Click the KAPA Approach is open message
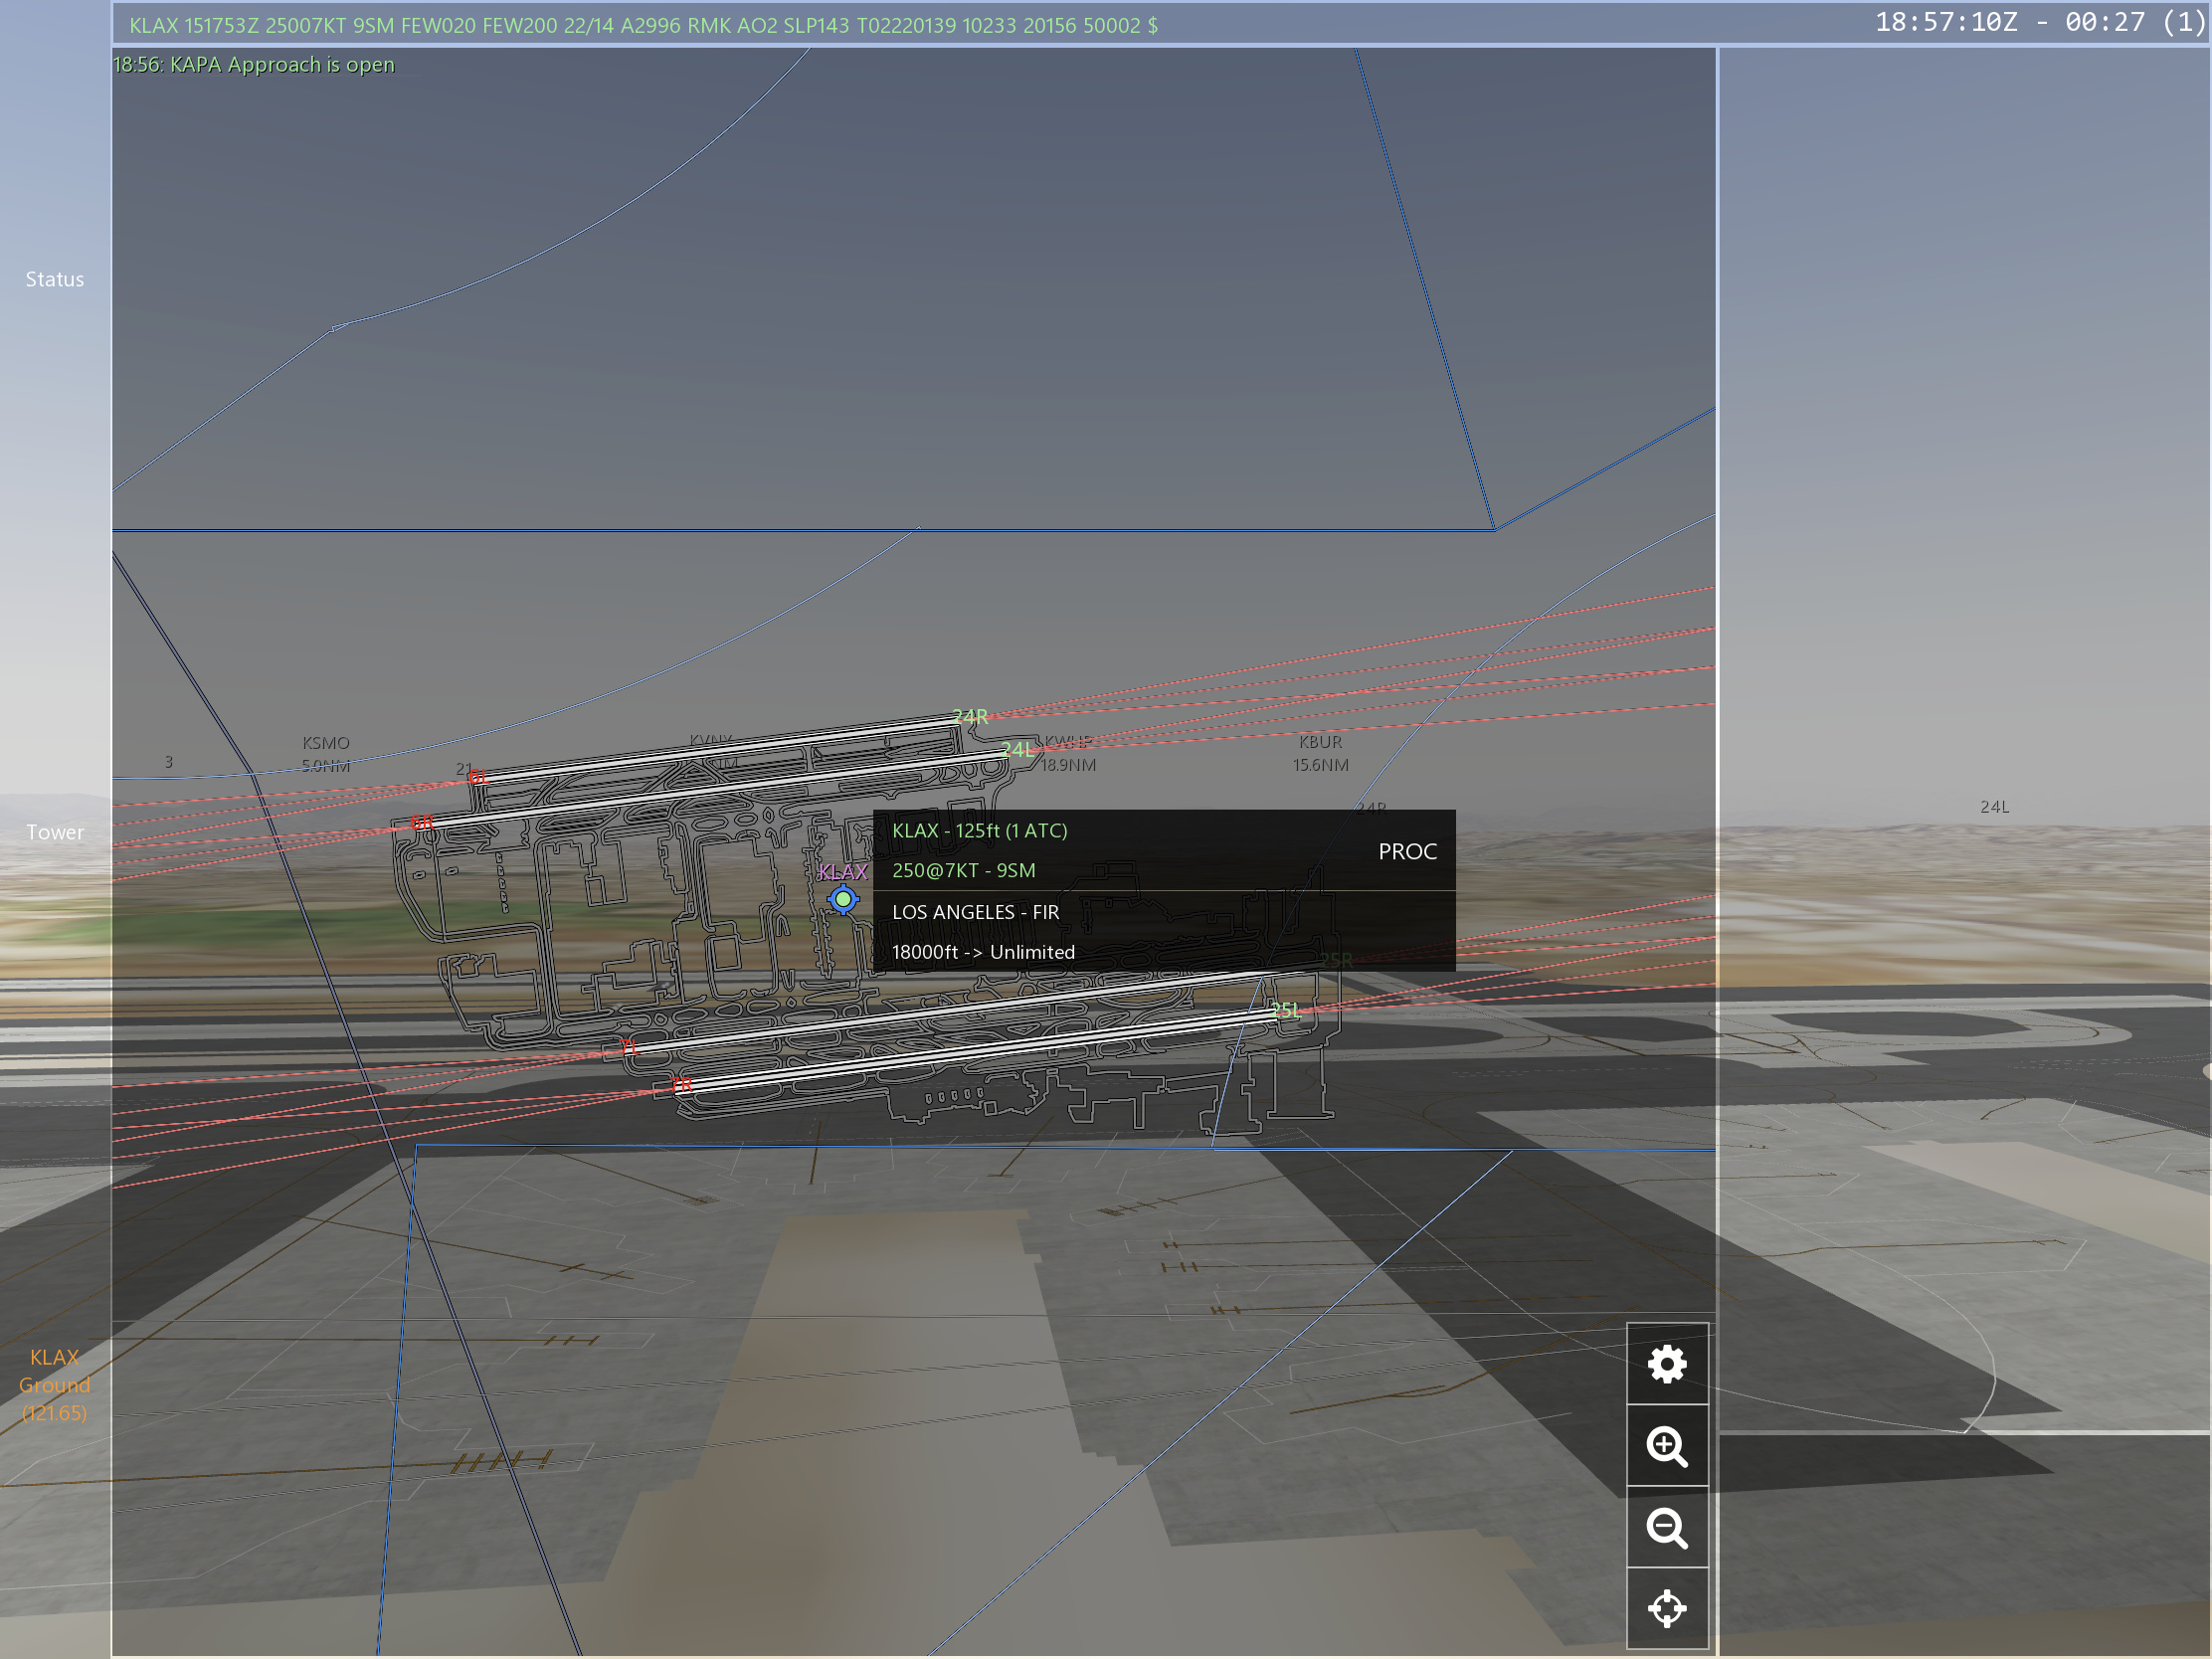2212x1659 pixels. 254,65
